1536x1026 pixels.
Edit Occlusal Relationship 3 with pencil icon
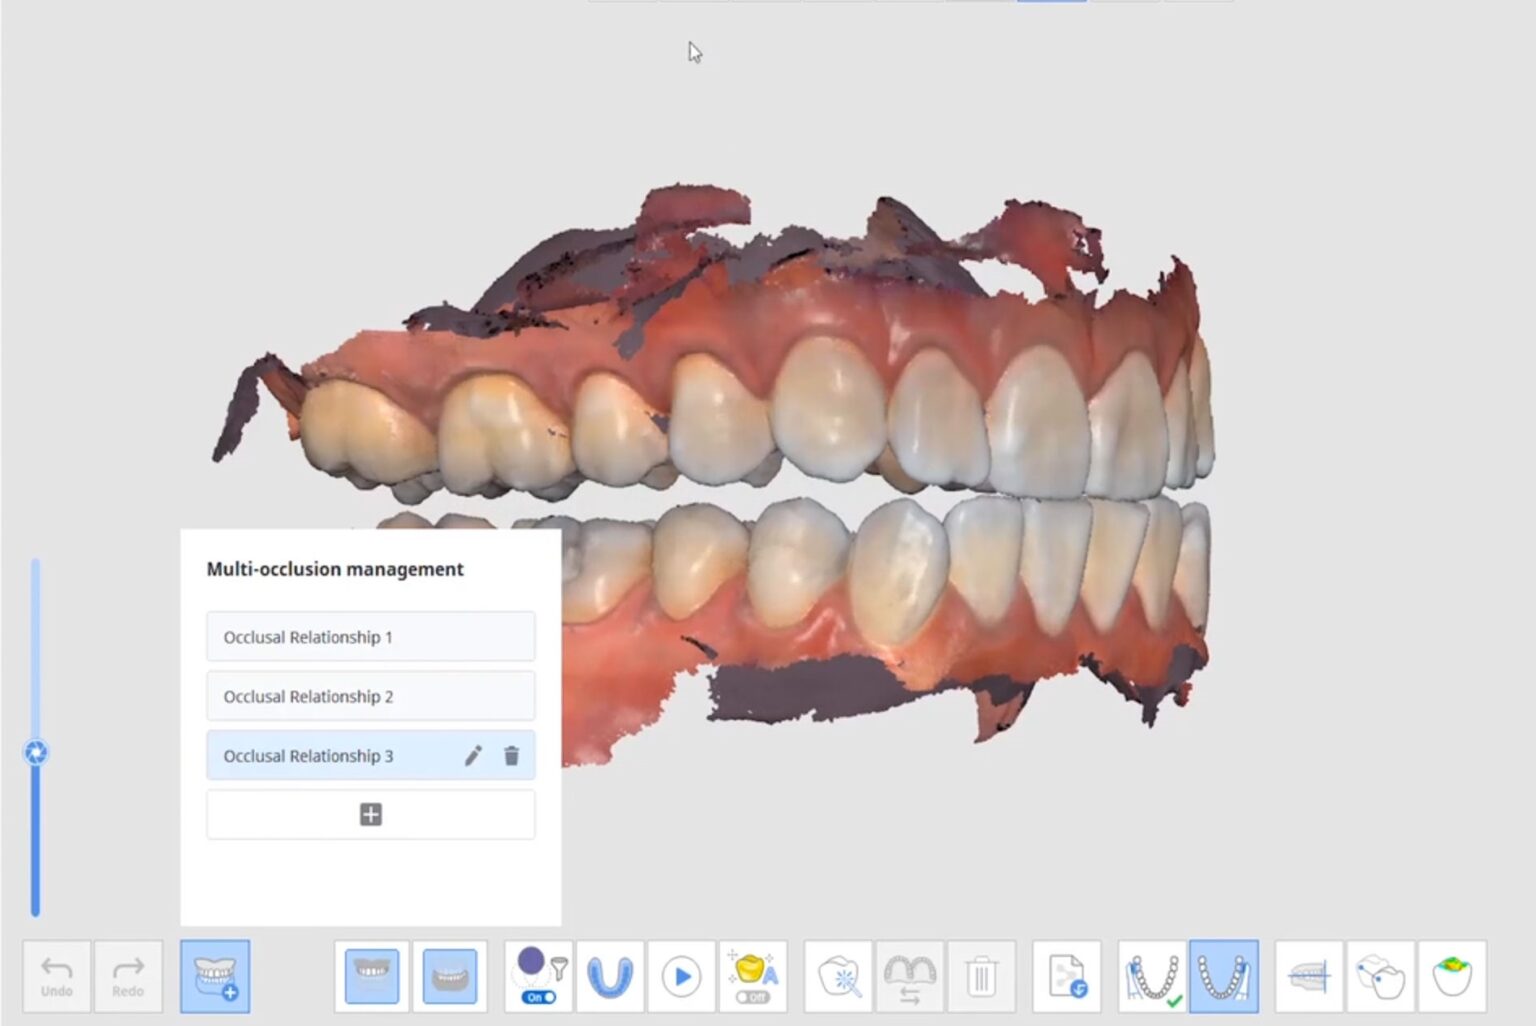[x=473, y=756]
